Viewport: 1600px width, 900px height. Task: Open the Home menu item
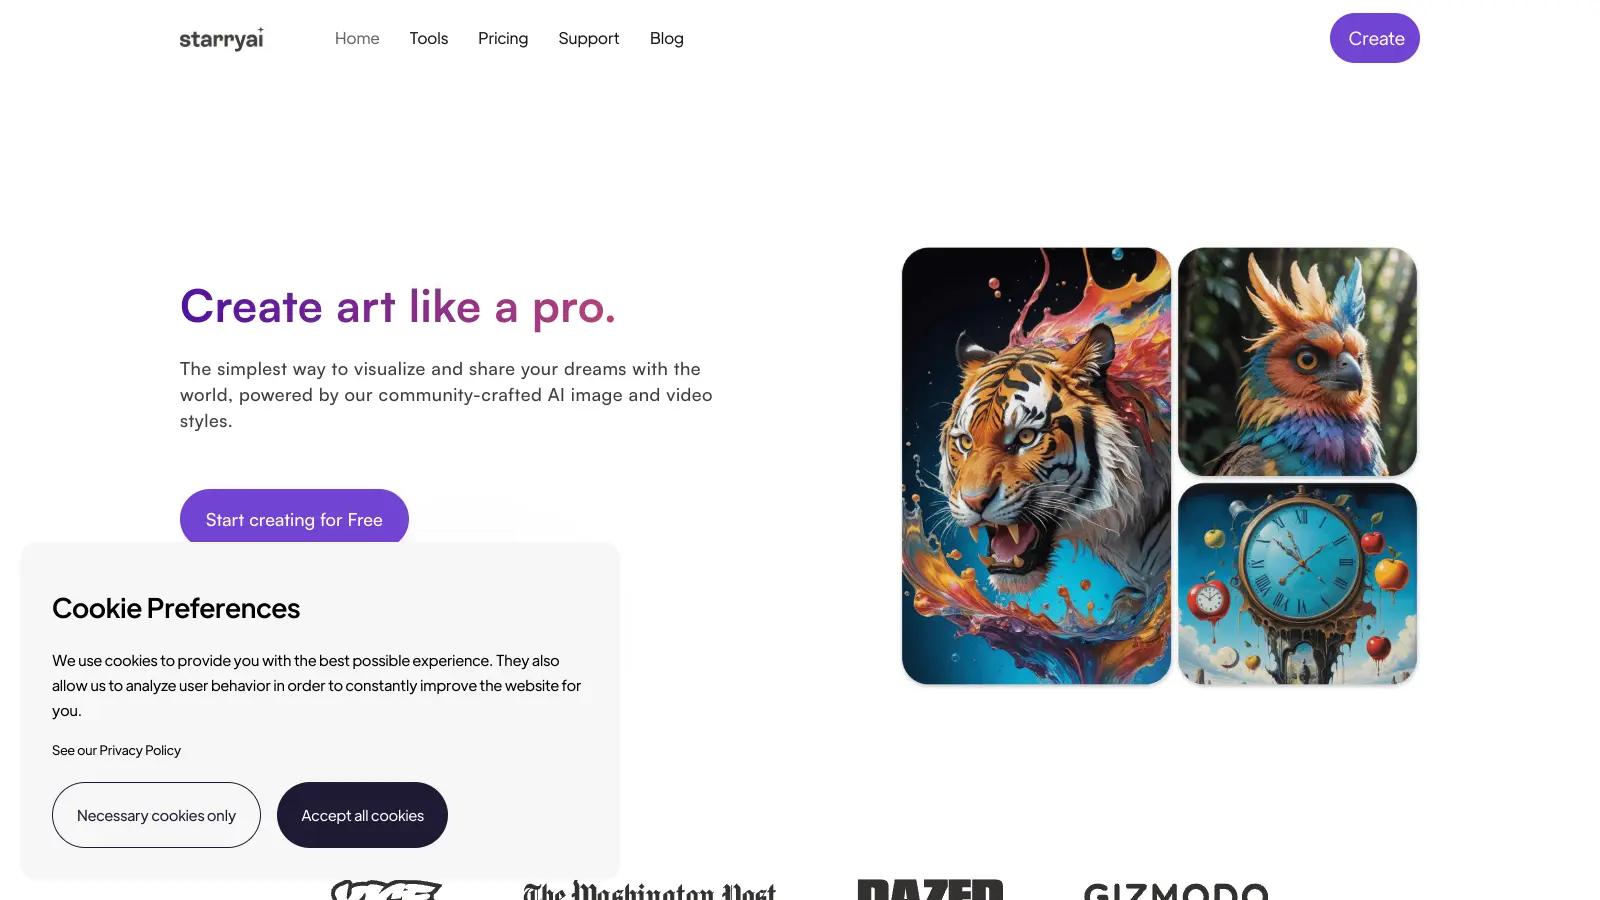357,38
